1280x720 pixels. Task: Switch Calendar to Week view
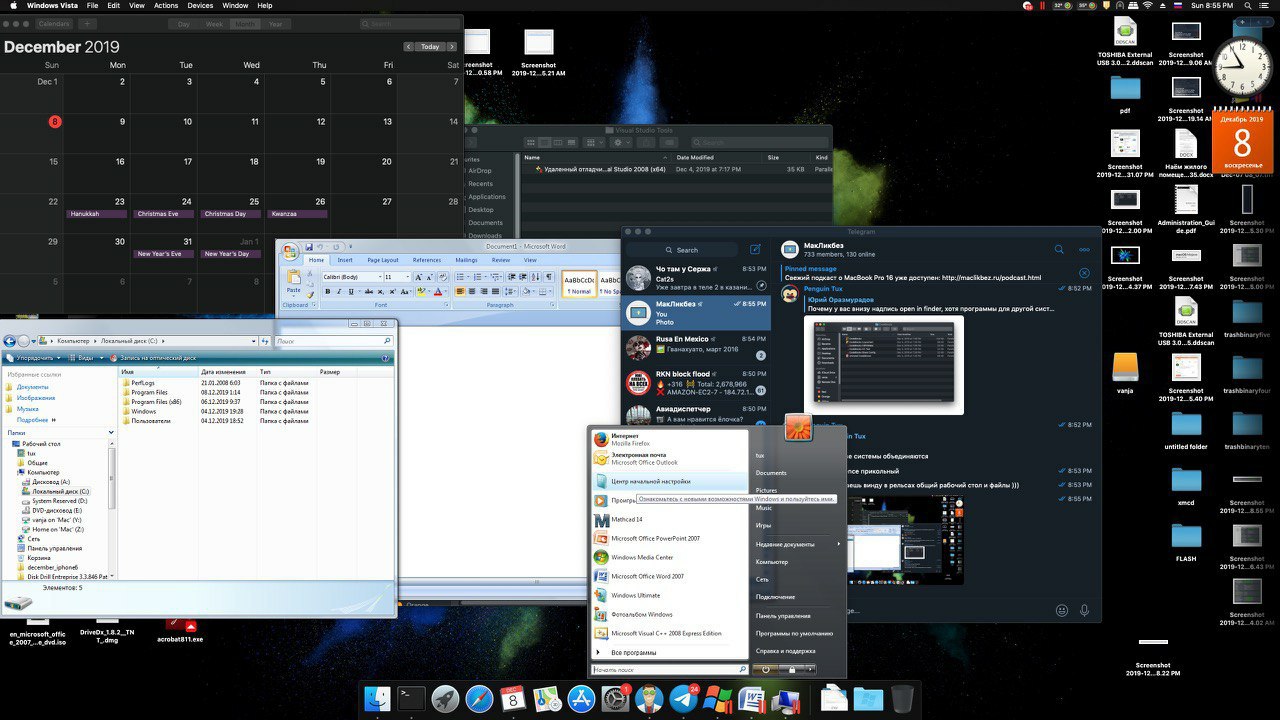pos(214,23)
